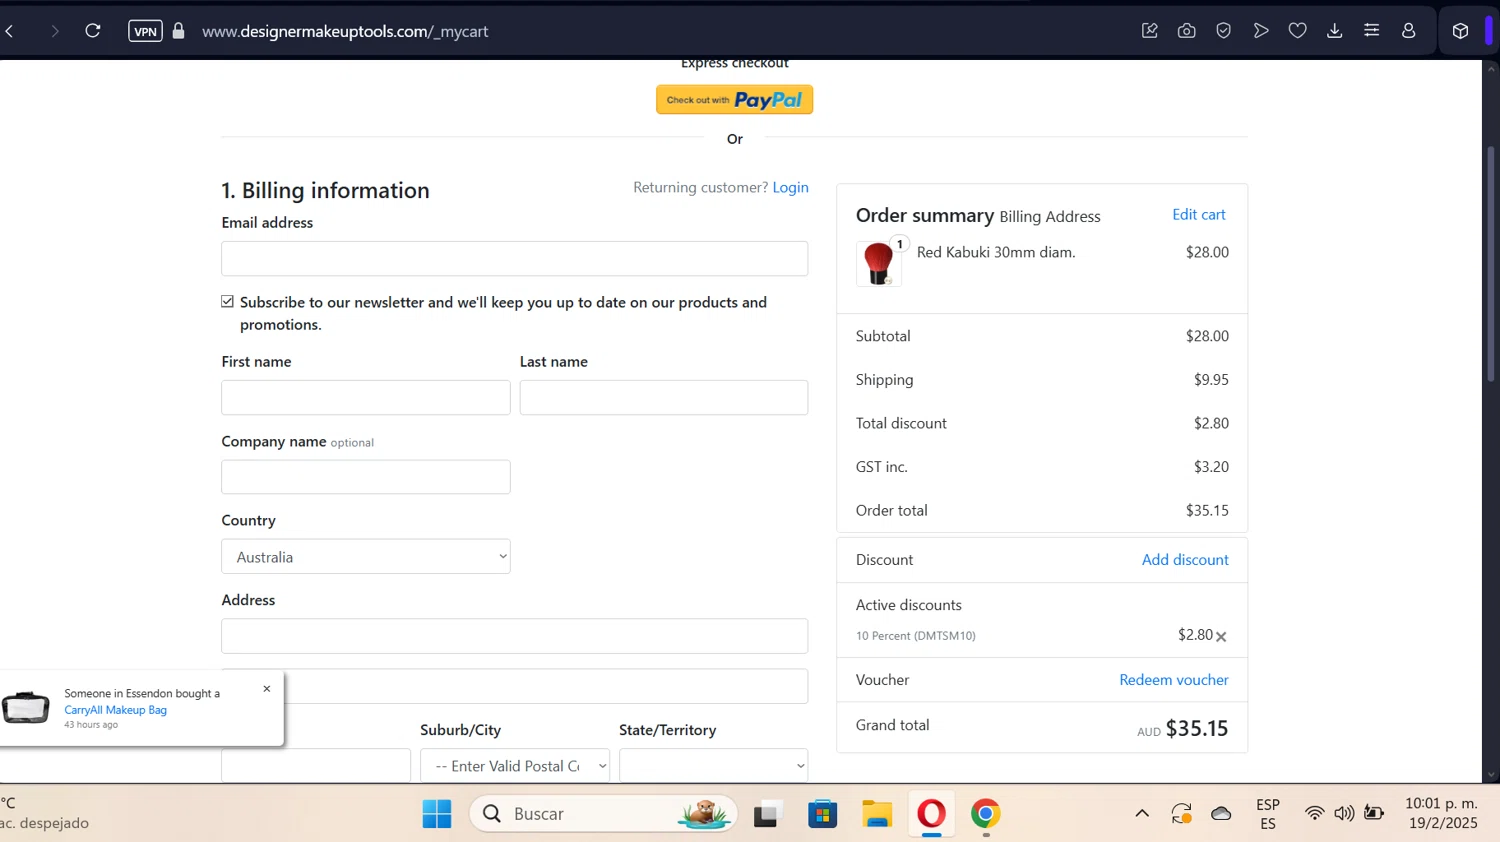Open the Suburb/City postal code dropdown
The height and width of the screenshot is (842, 1500).
click(515, 766)
